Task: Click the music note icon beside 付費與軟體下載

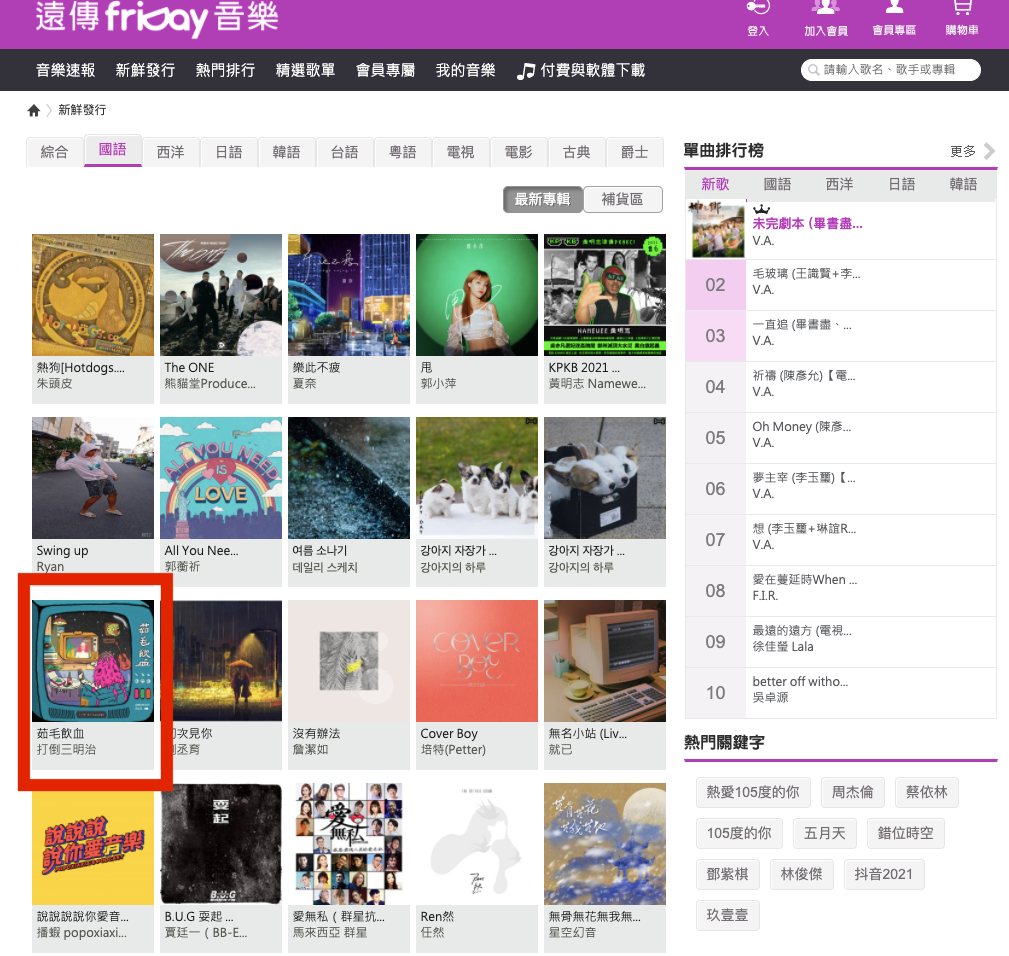Action: 526,71
